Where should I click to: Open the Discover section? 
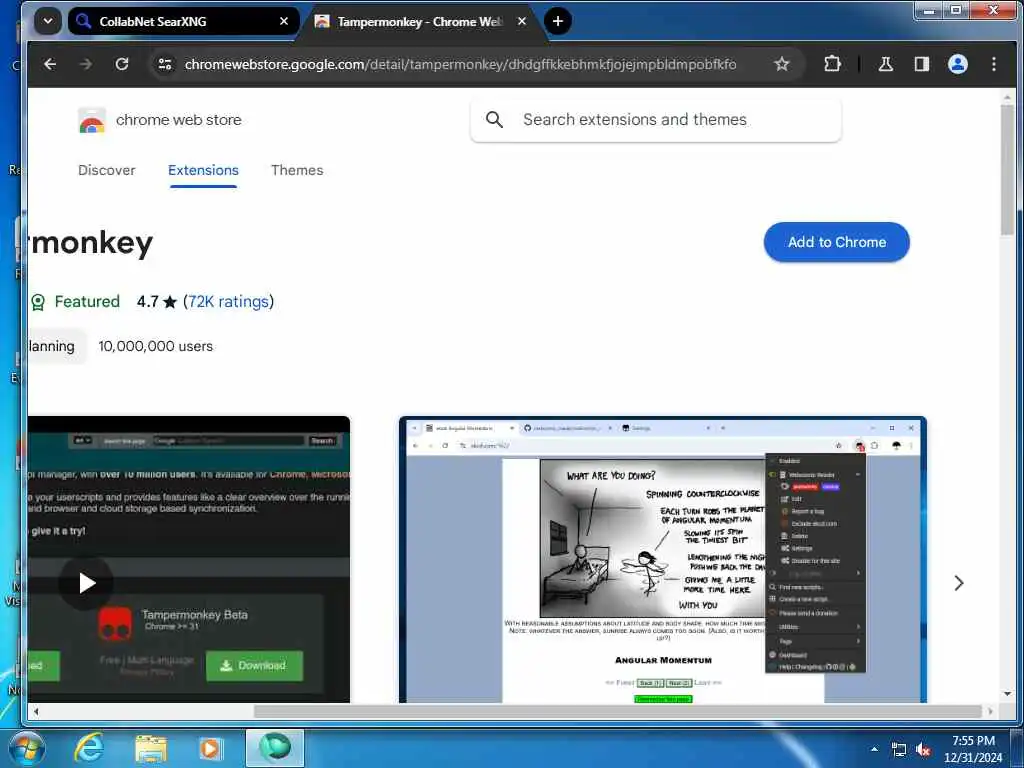click(x=106, y=170)
